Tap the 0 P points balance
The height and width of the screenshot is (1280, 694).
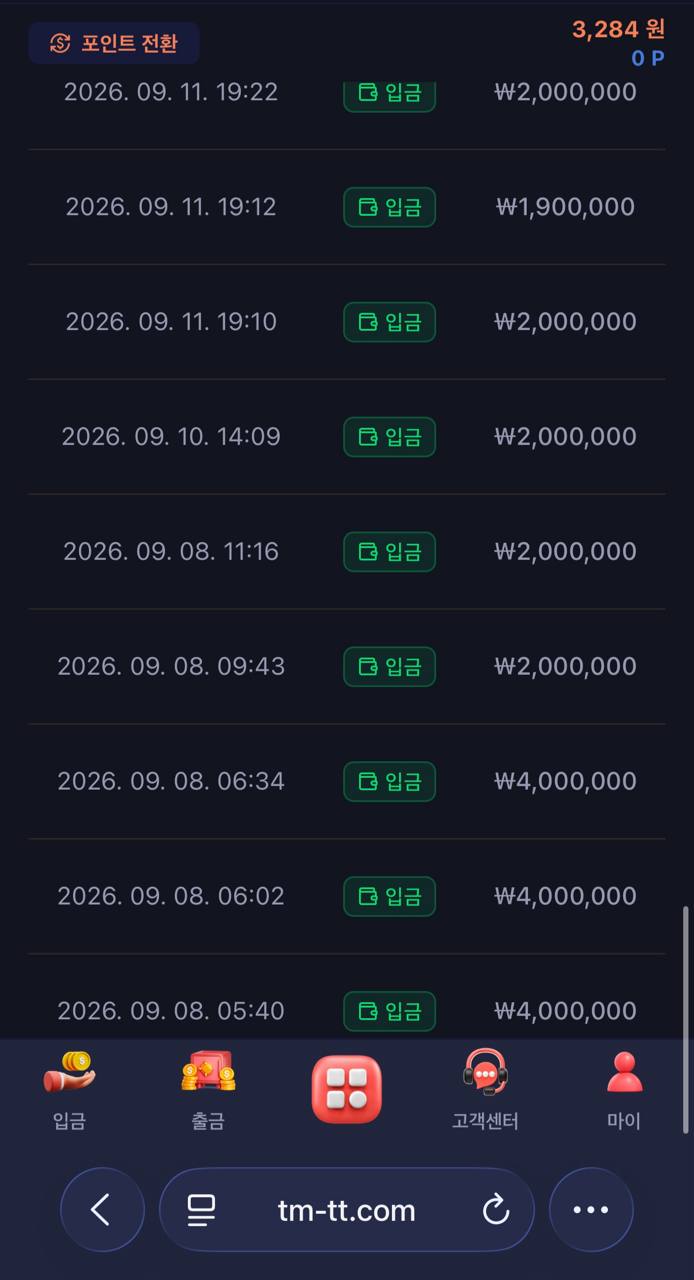tap(648, 58)
